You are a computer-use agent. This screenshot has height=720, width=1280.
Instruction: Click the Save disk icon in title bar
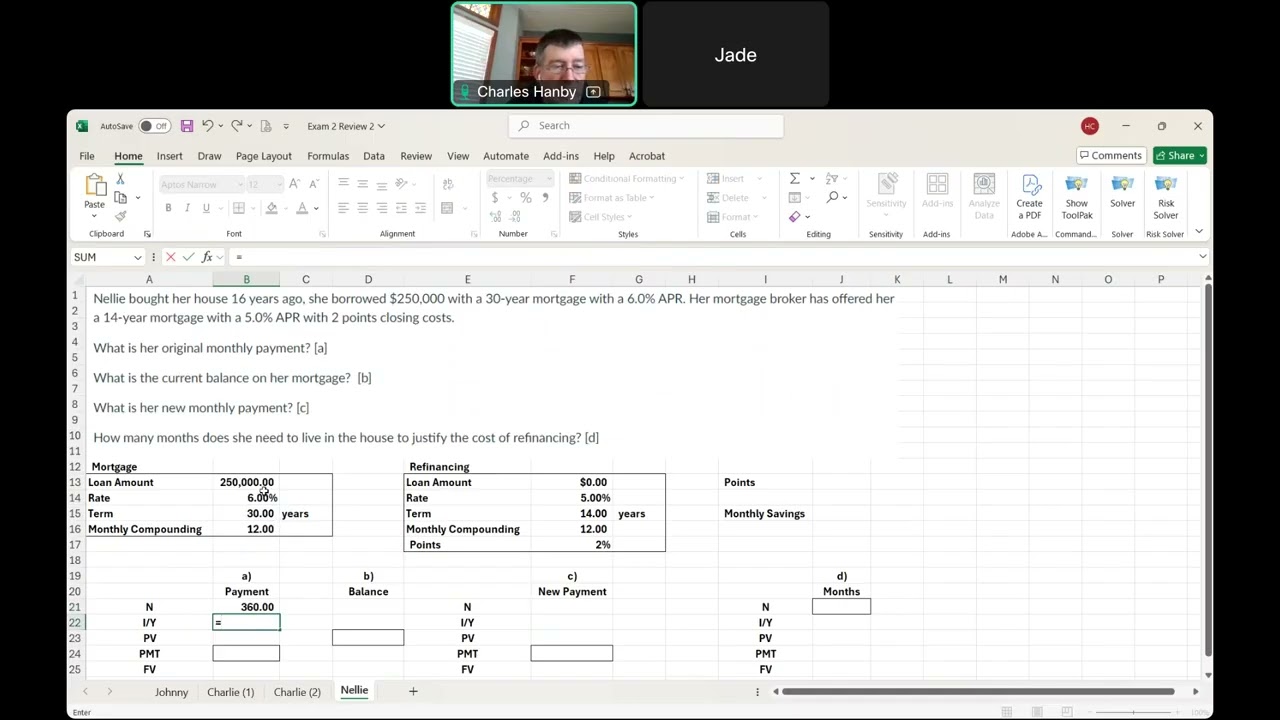187,126
